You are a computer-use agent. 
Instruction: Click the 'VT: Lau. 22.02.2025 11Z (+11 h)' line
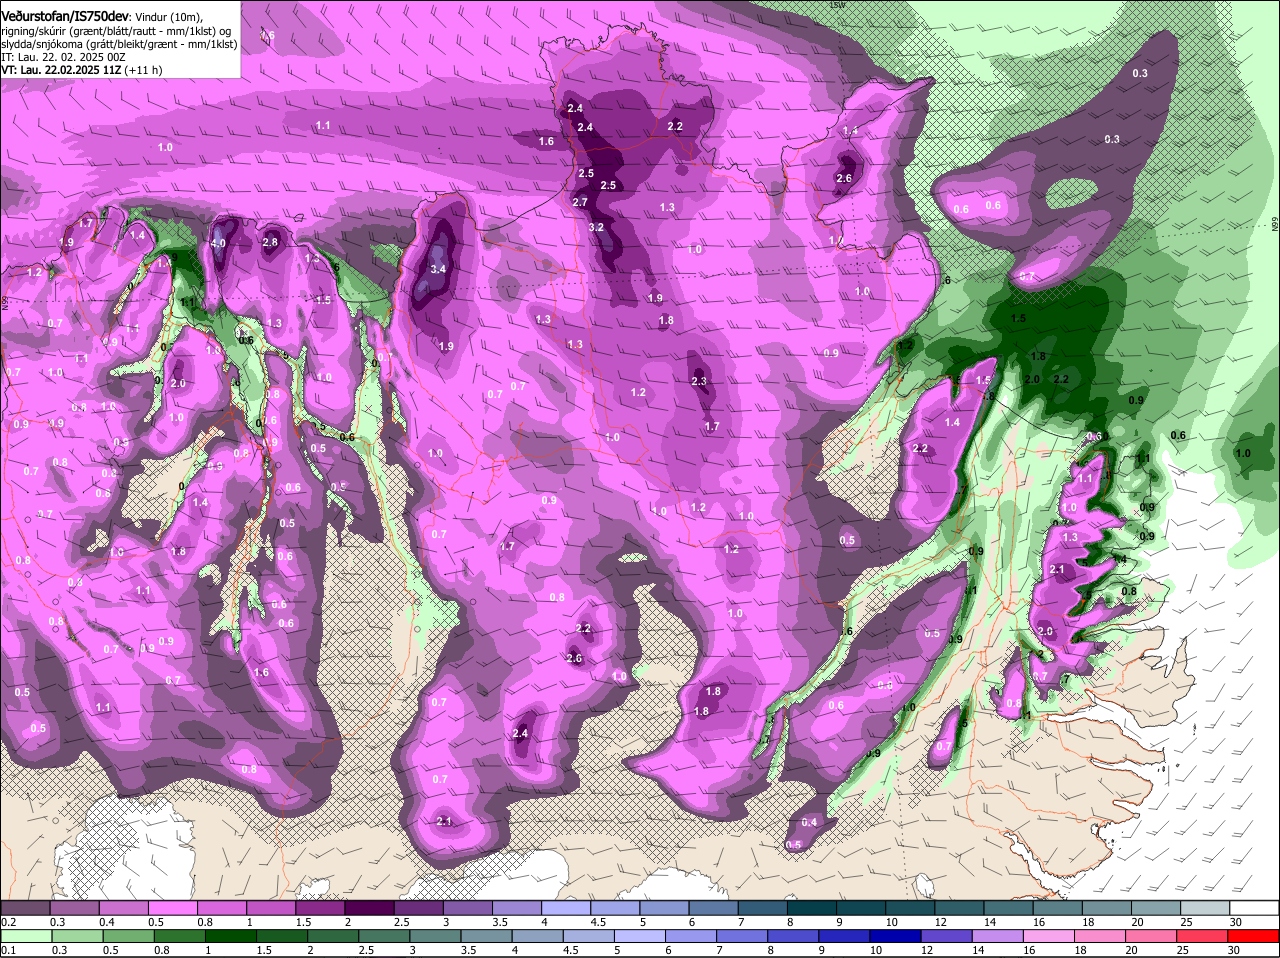click(x=81, y=70)
